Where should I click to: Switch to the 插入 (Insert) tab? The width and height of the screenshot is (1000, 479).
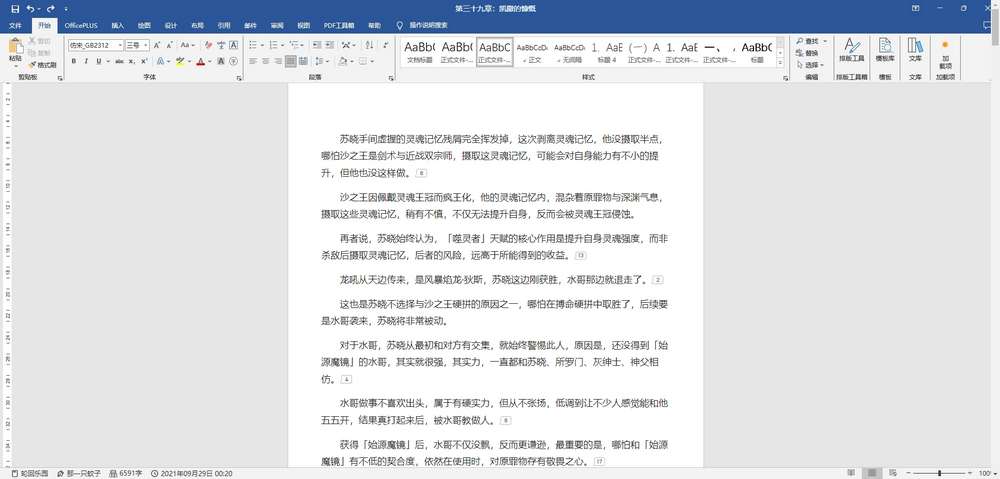(118, 26)
